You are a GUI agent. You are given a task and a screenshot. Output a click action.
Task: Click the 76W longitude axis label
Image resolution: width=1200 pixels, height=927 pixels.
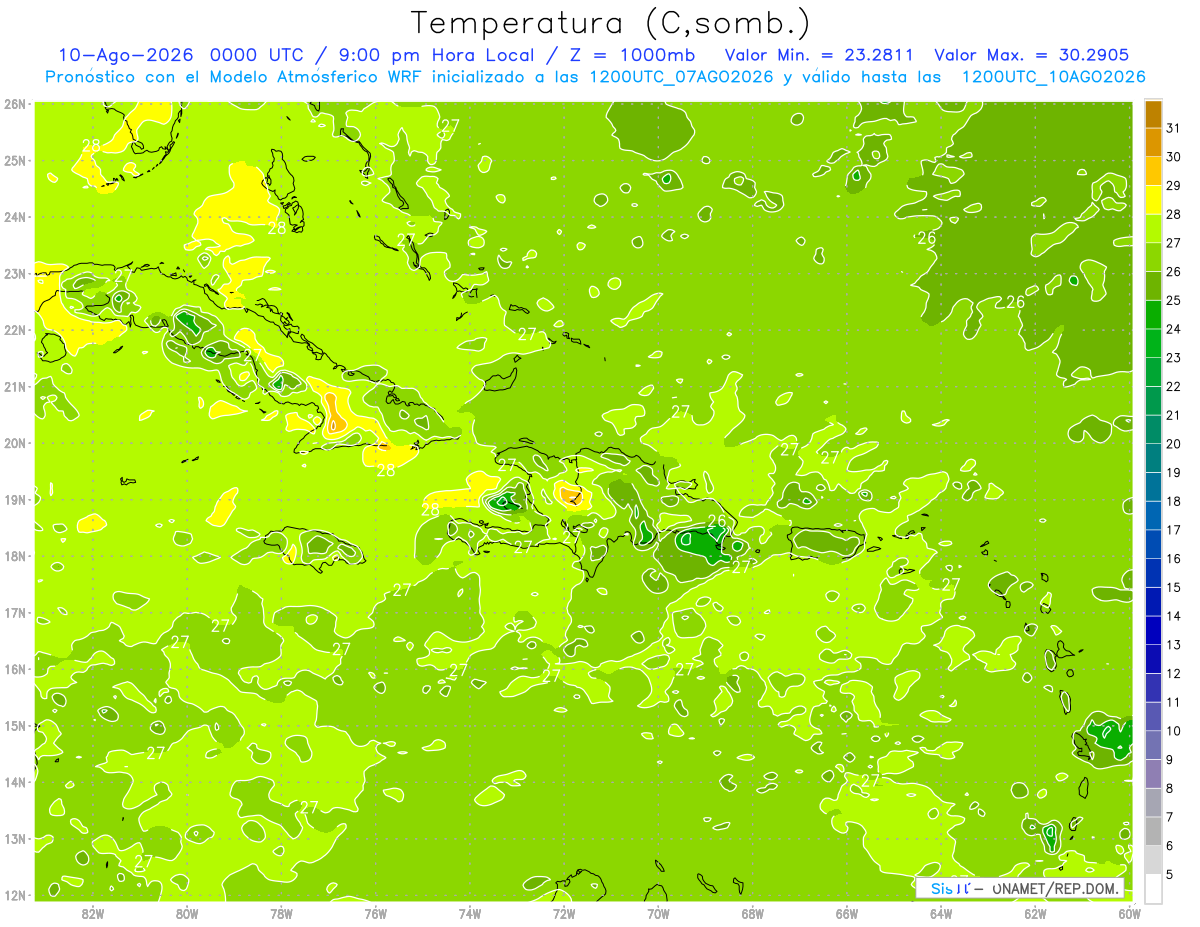(376, 913)
